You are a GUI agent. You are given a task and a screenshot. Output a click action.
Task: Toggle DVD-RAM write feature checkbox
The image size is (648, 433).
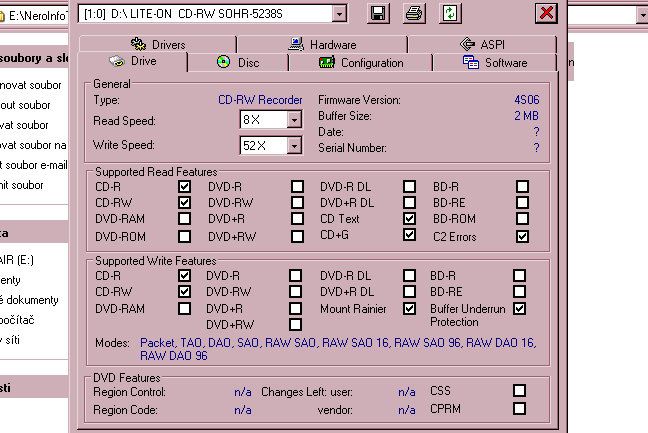184,309
